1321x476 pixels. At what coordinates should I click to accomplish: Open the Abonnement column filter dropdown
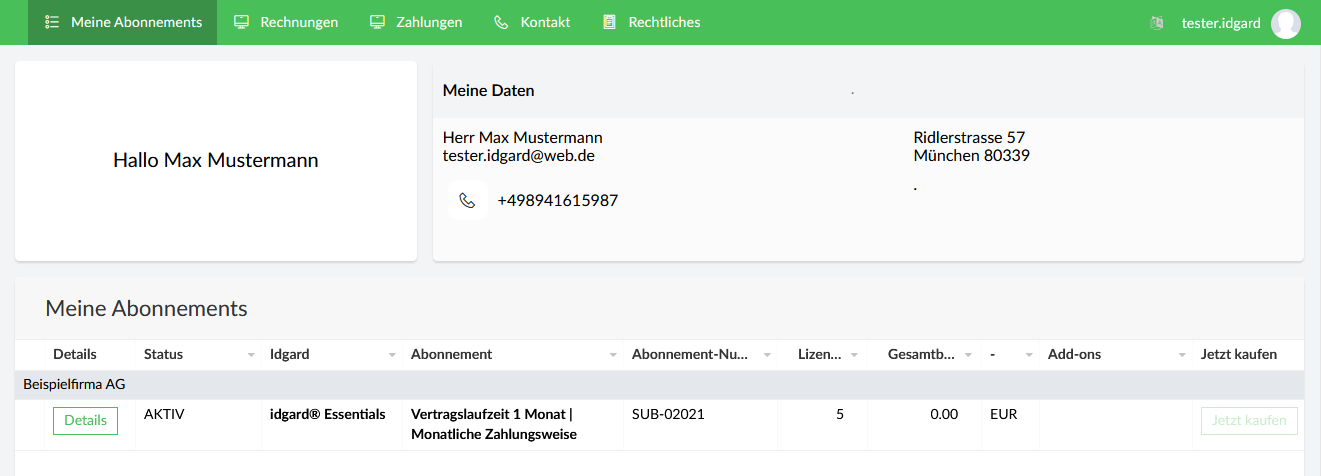tap(613, 355)
